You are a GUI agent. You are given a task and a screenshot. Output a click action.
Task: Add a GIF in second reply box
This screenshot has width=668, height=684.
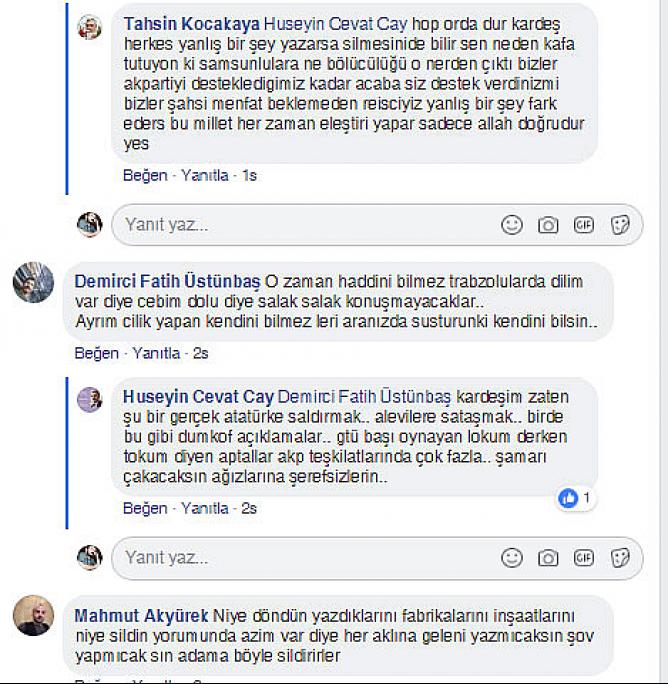583,557
